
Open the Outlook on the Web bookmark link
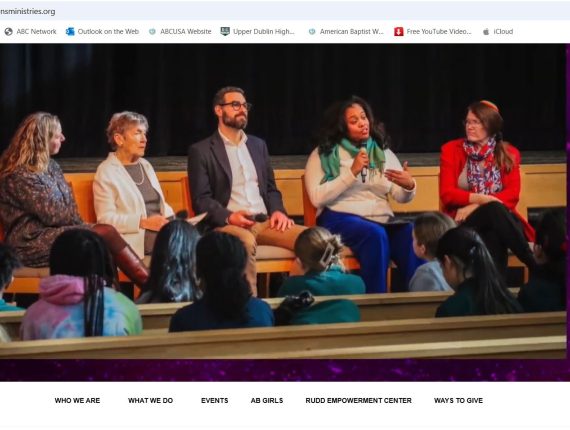(108, 32)
